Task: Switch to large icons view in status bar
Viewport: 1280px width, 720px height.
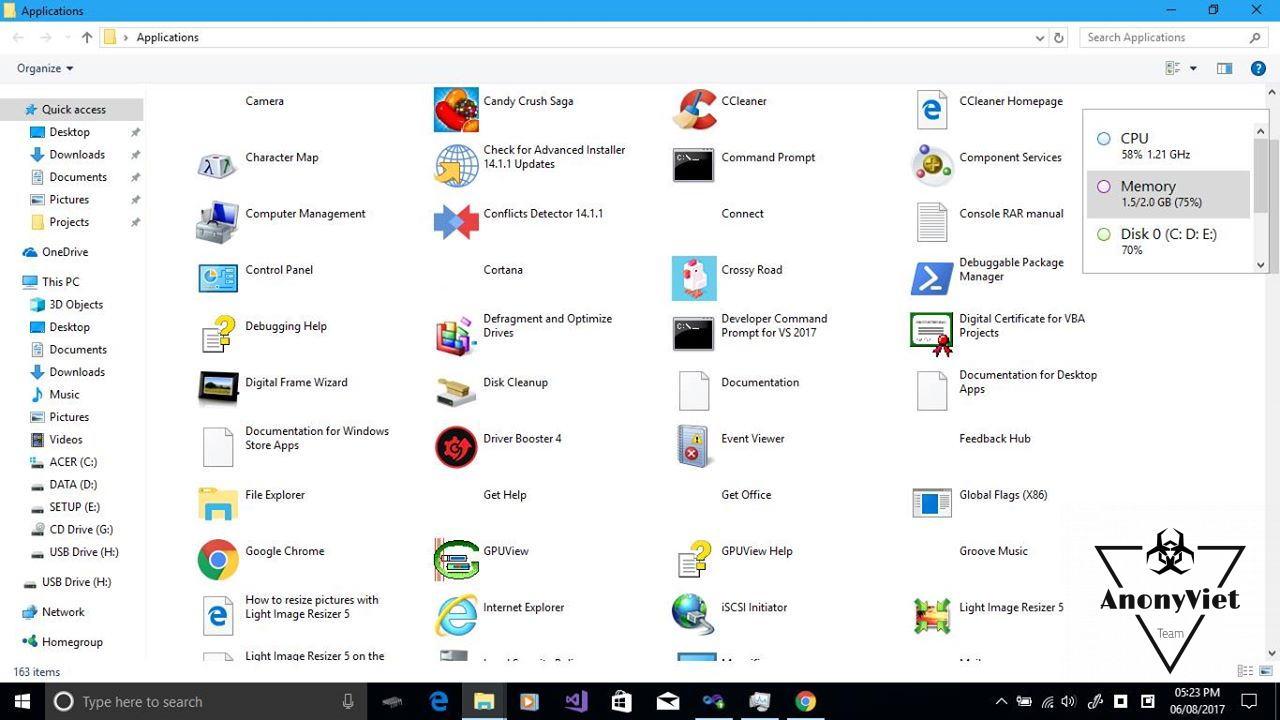Action: click(x=1264, y=671)
